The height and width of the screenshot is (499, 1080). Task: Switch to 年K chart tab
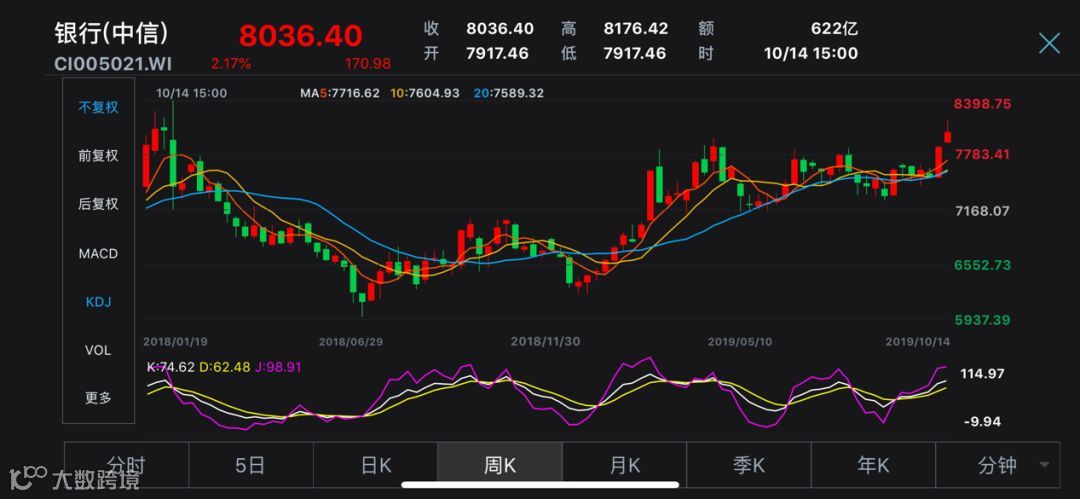coord(873,465)
